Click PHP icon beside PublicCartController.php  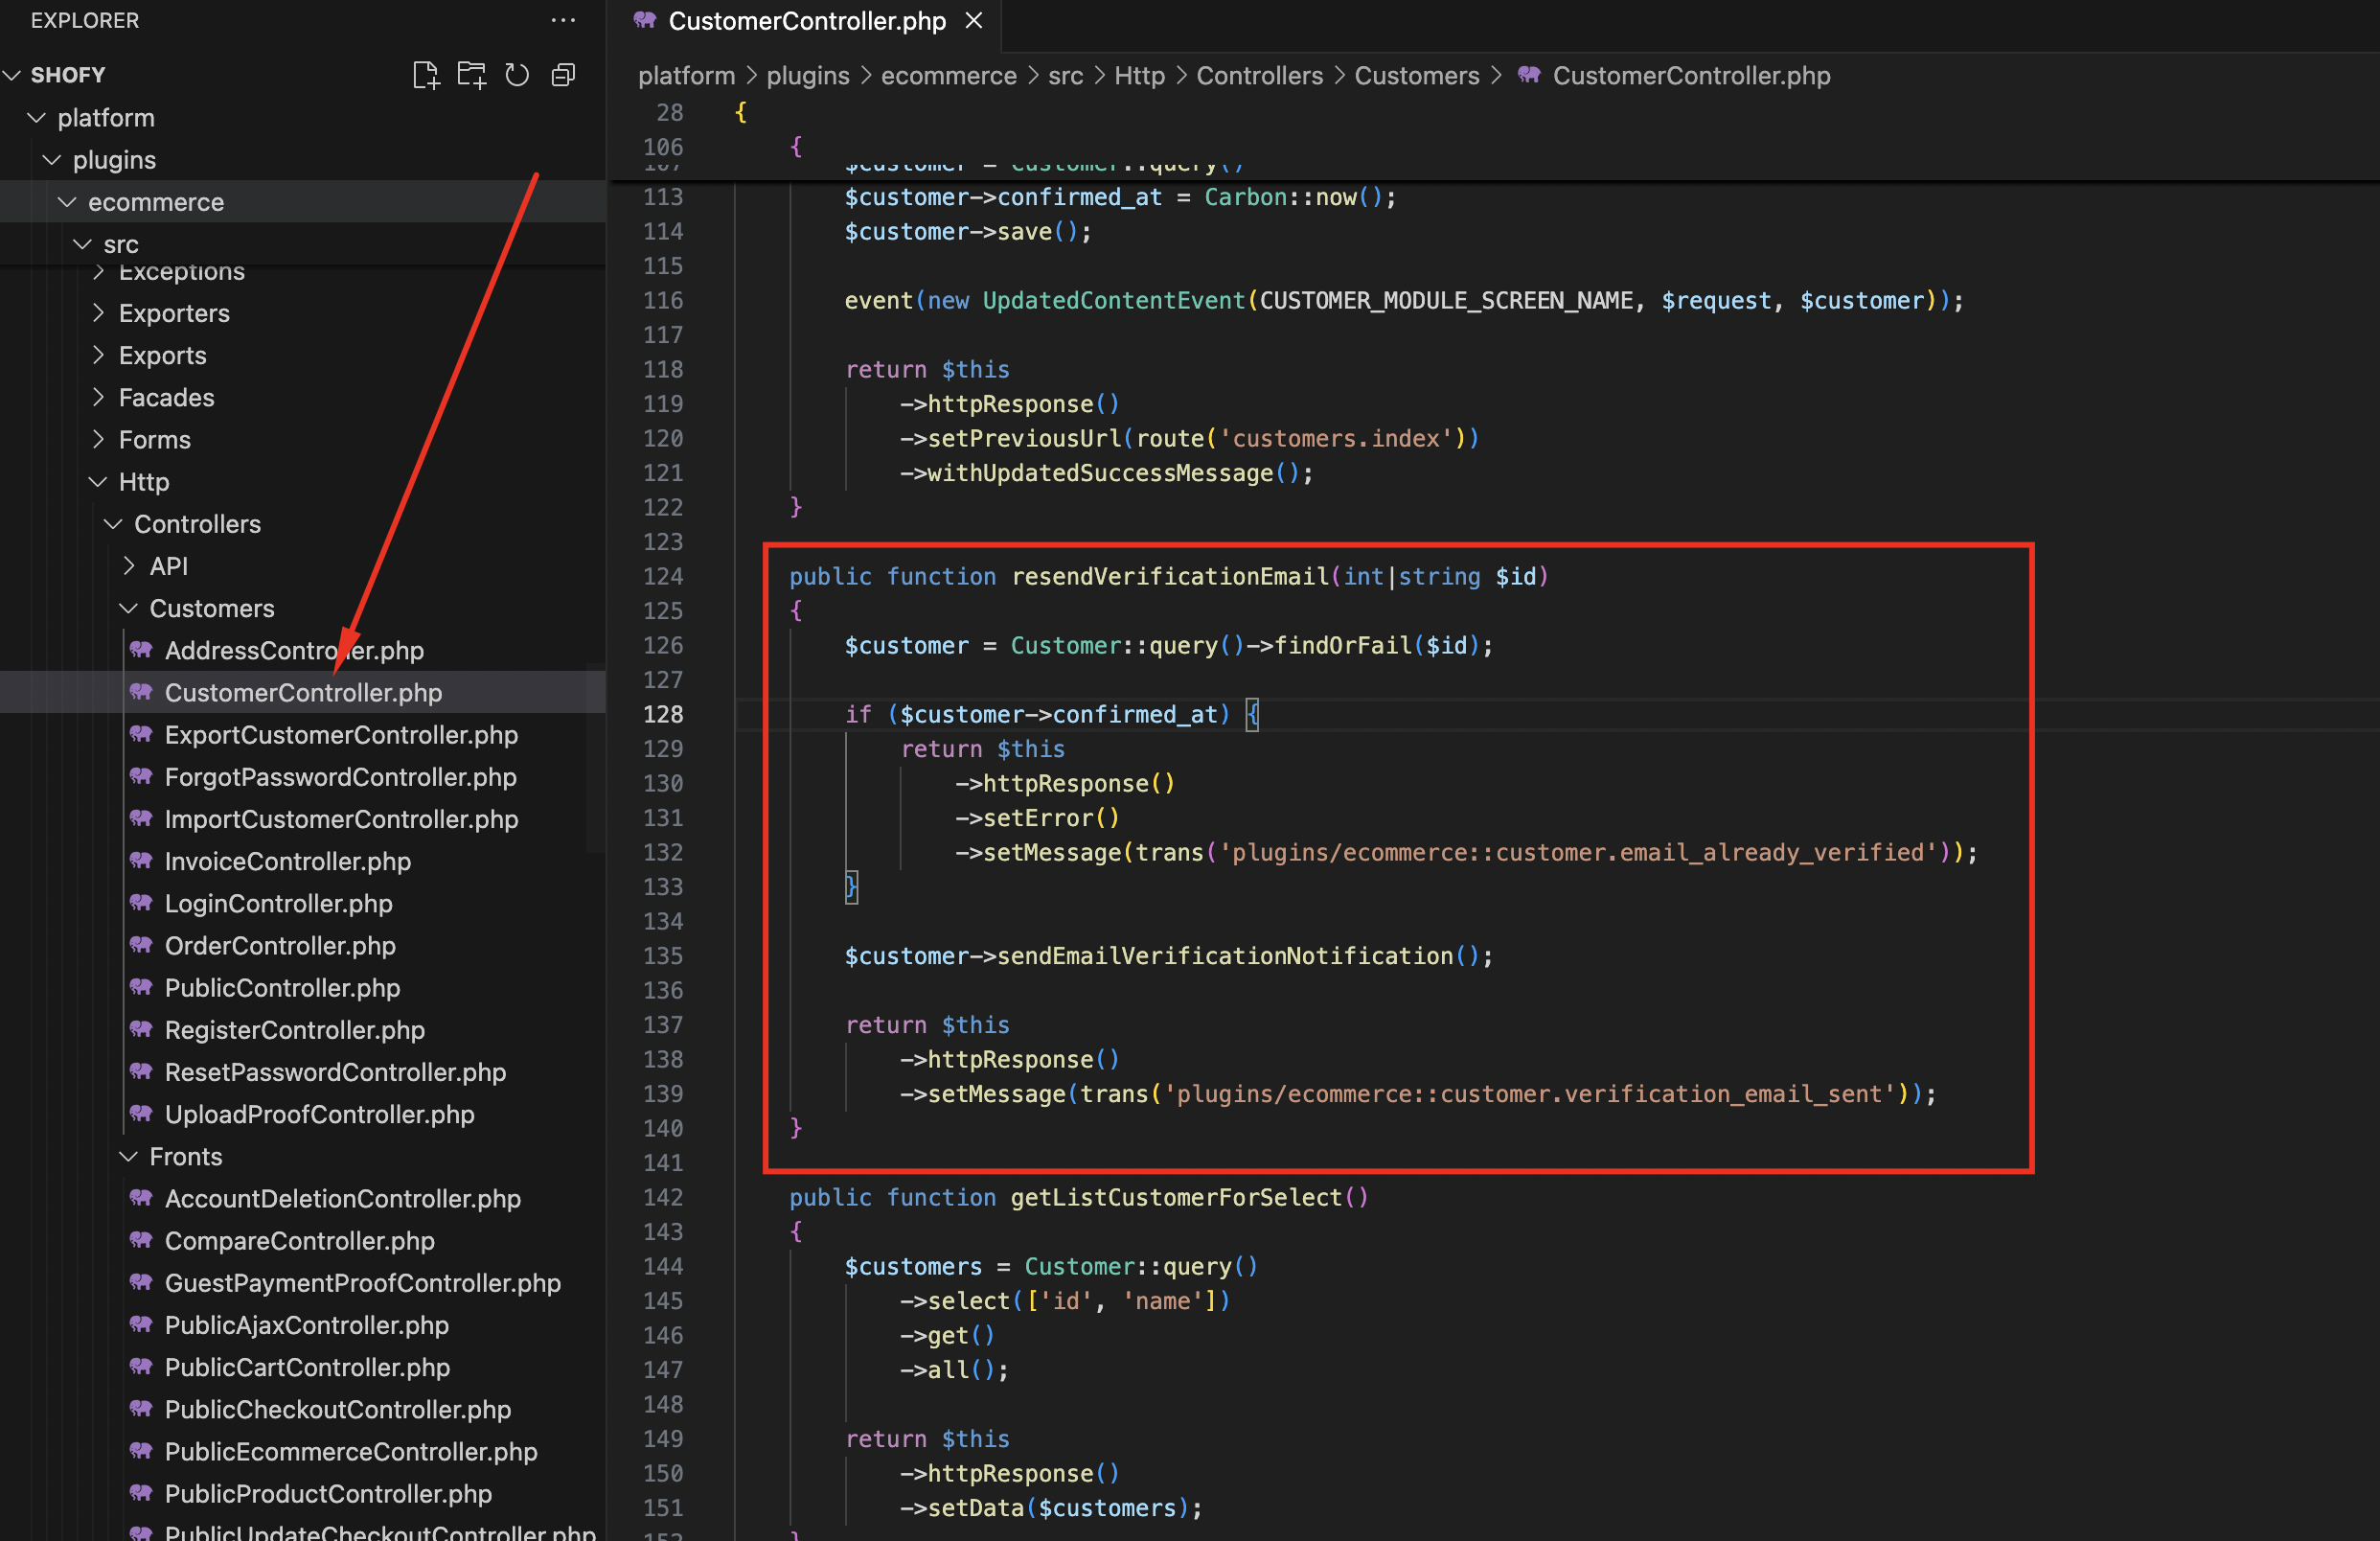point(141,1366)
